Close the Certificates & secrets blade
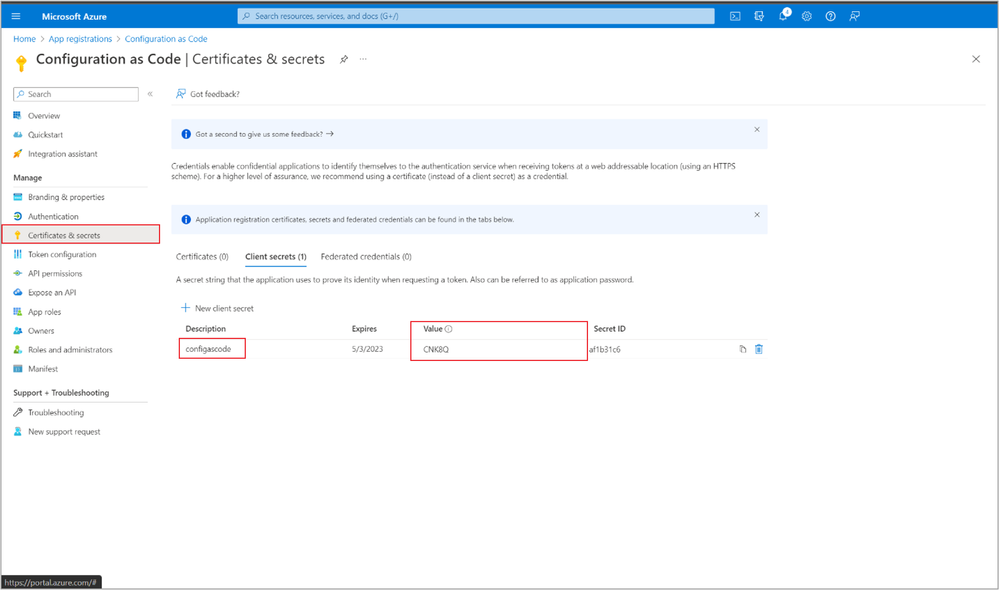The width and height of the screenshot is (999, 590). click(975, 59)
